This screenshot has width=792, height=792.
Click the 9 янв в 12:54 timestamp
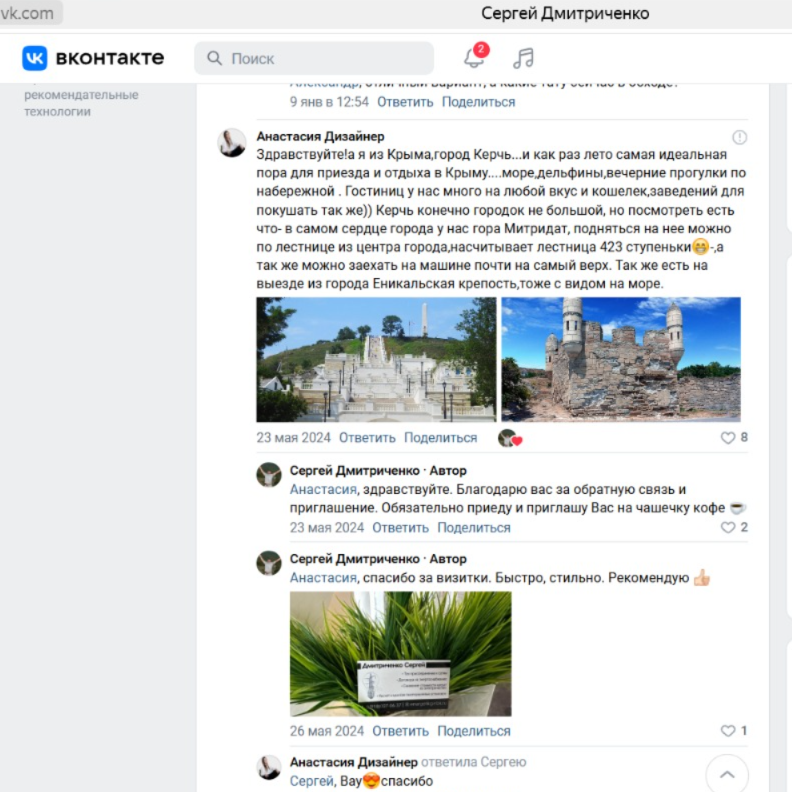click(329, 102)
